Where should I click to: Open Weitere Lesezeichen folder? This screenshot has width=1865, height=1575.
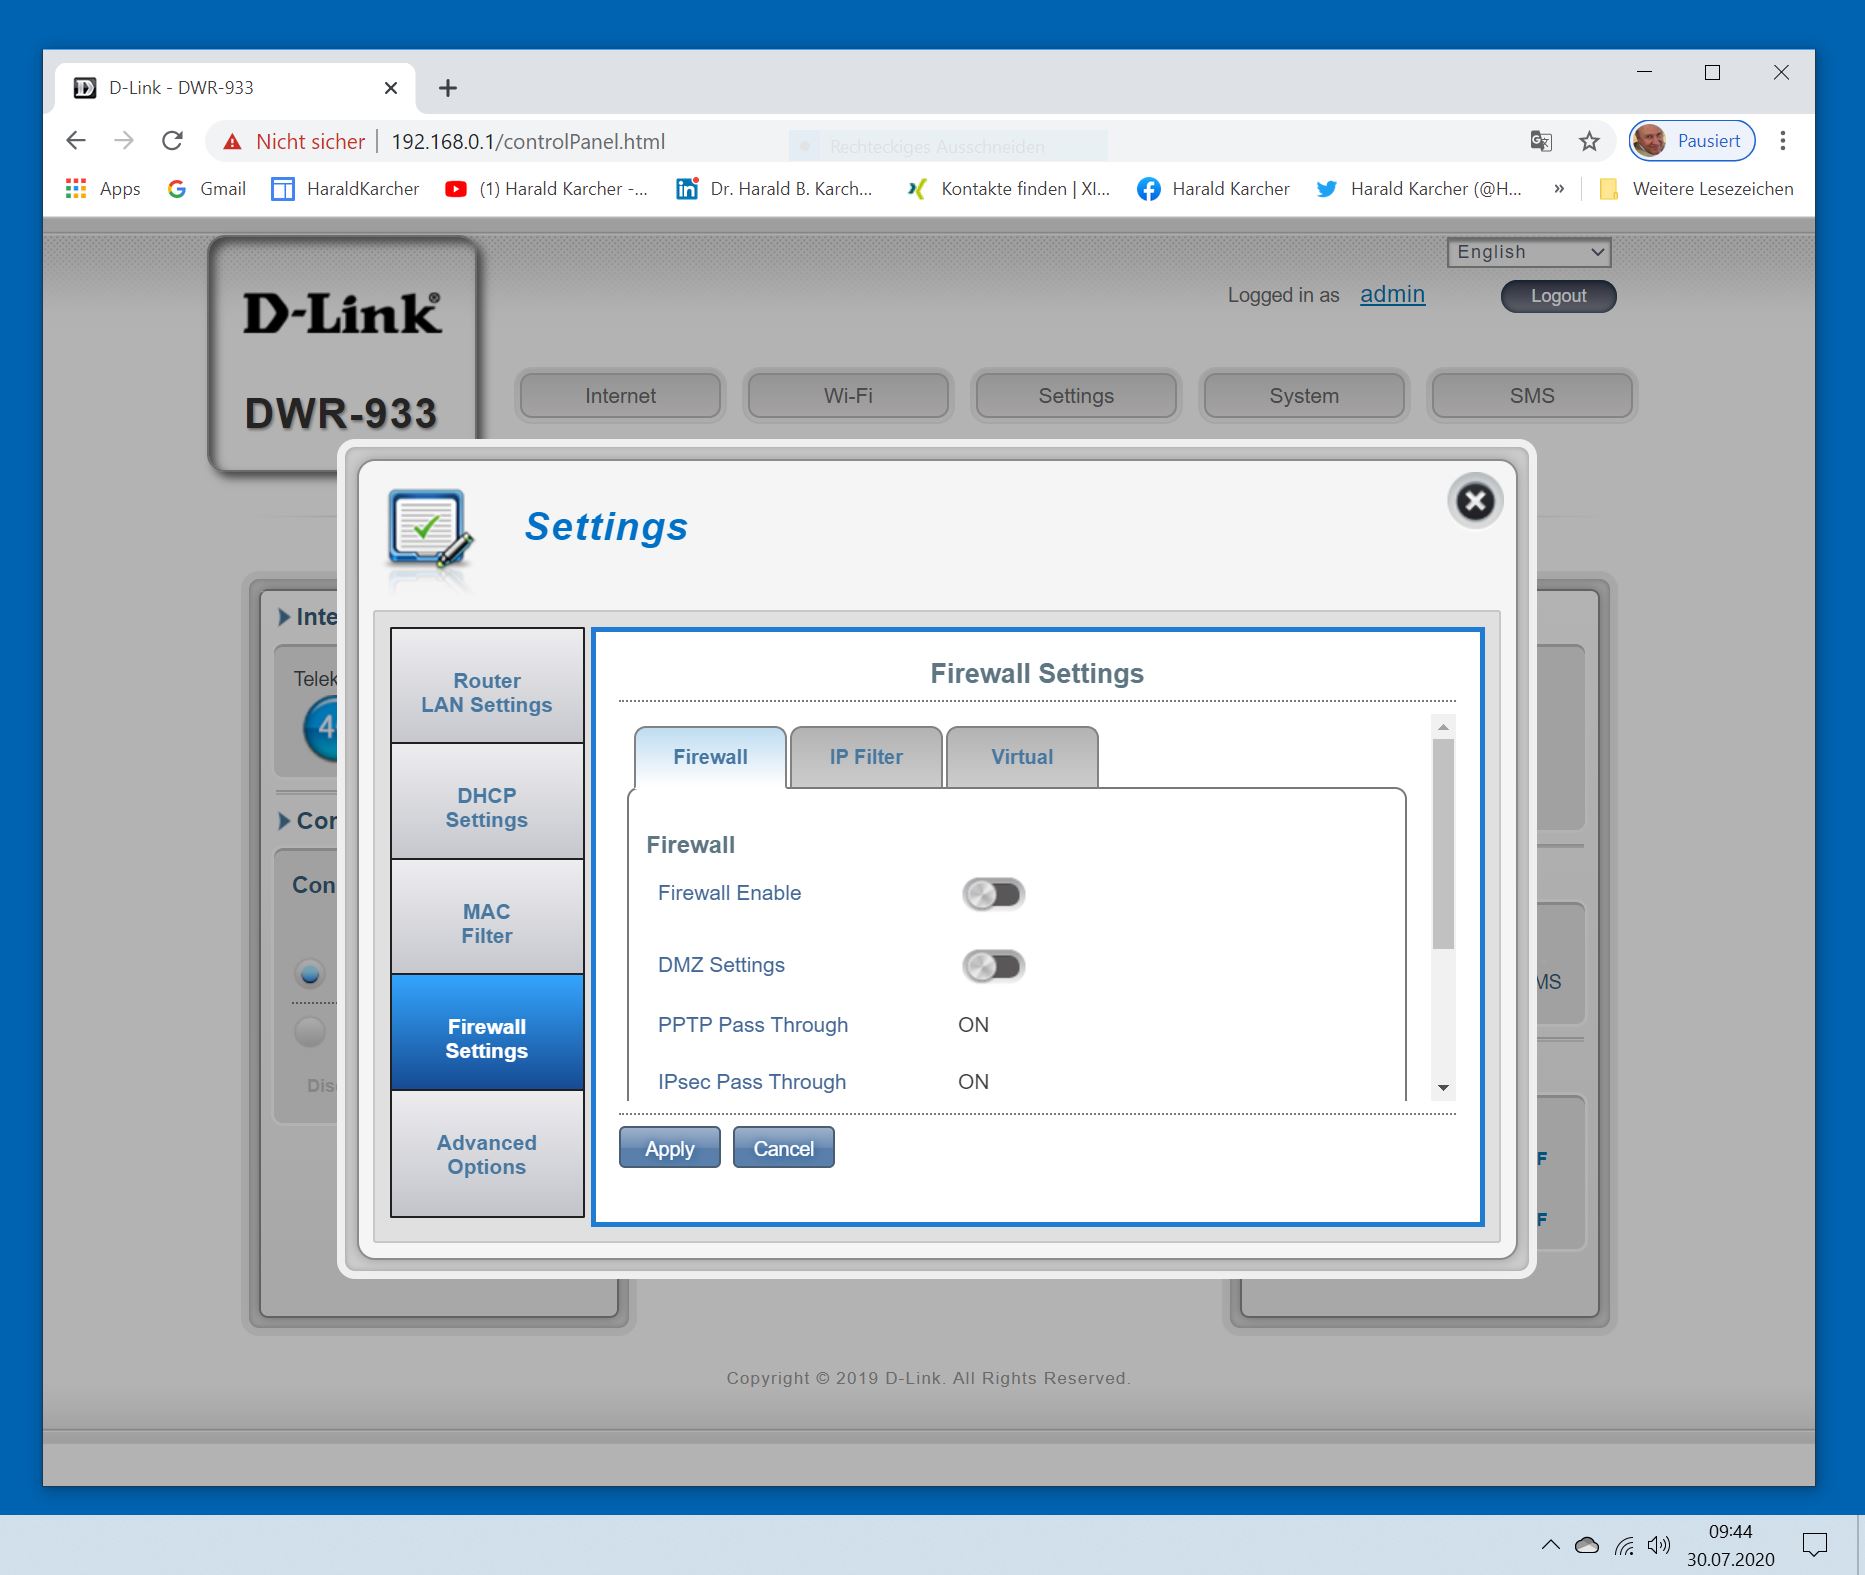(x=1696, y=189)
